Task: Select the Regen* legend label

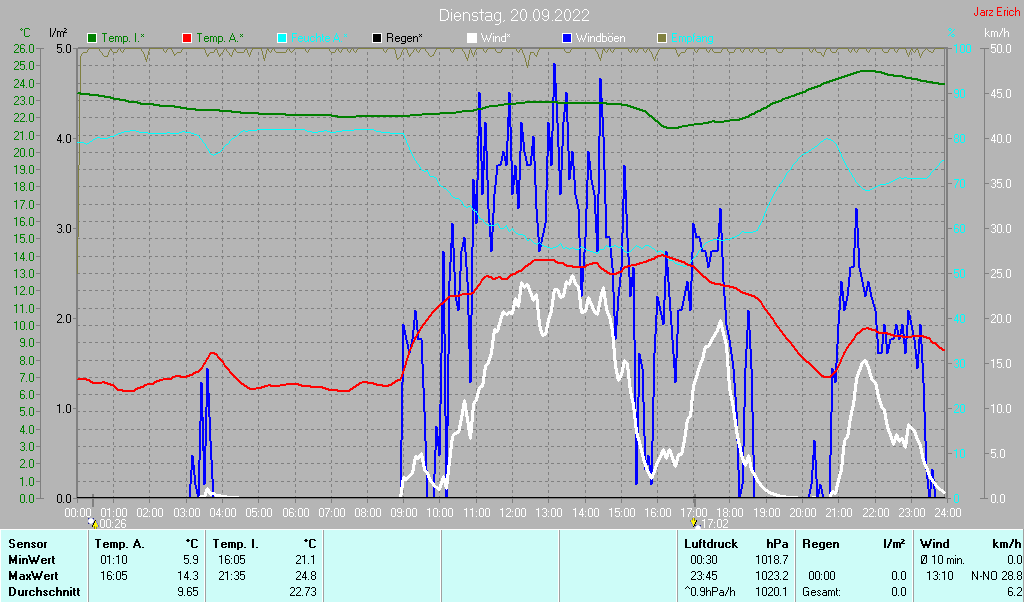Action: point(404,39)
